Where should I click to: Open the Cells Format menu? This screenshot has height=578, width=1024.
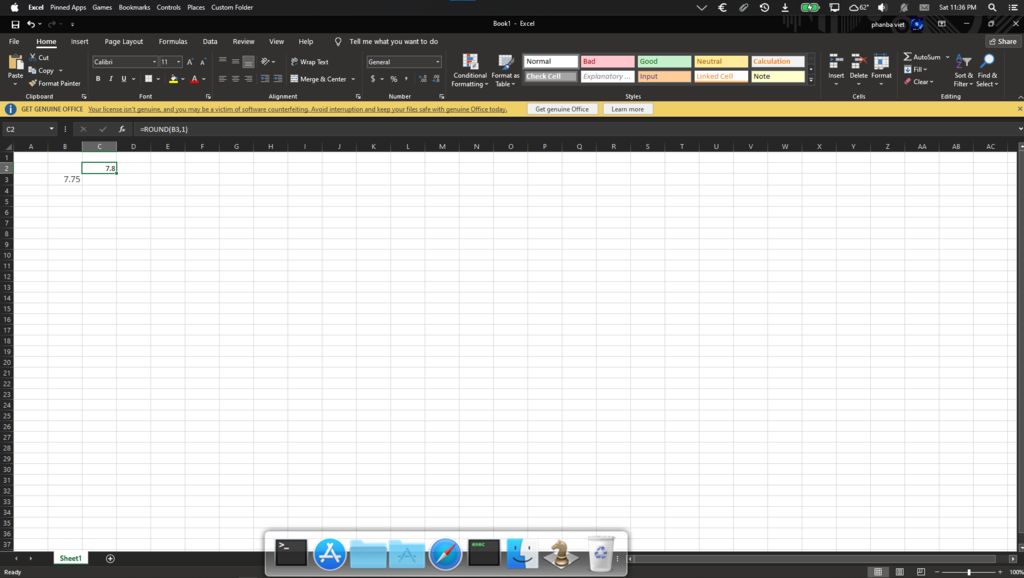[x=881, y=69]
